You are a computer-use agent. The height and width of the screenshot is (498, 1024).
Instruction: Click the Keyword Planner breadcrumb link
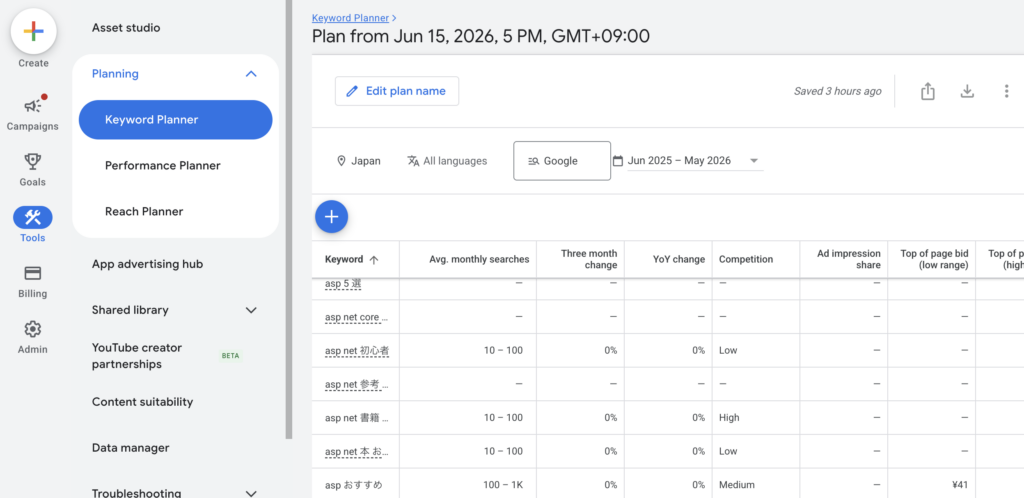351,18
